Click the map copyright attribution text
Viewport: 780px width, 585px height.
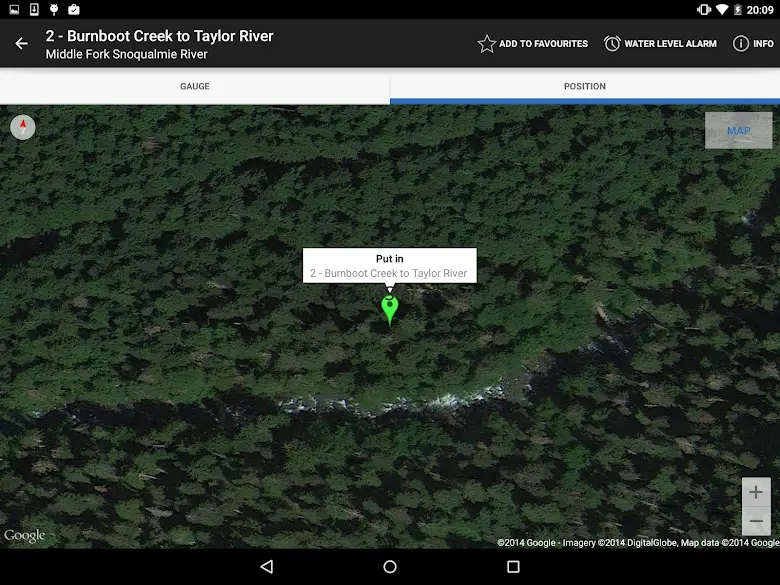[638, 543]
